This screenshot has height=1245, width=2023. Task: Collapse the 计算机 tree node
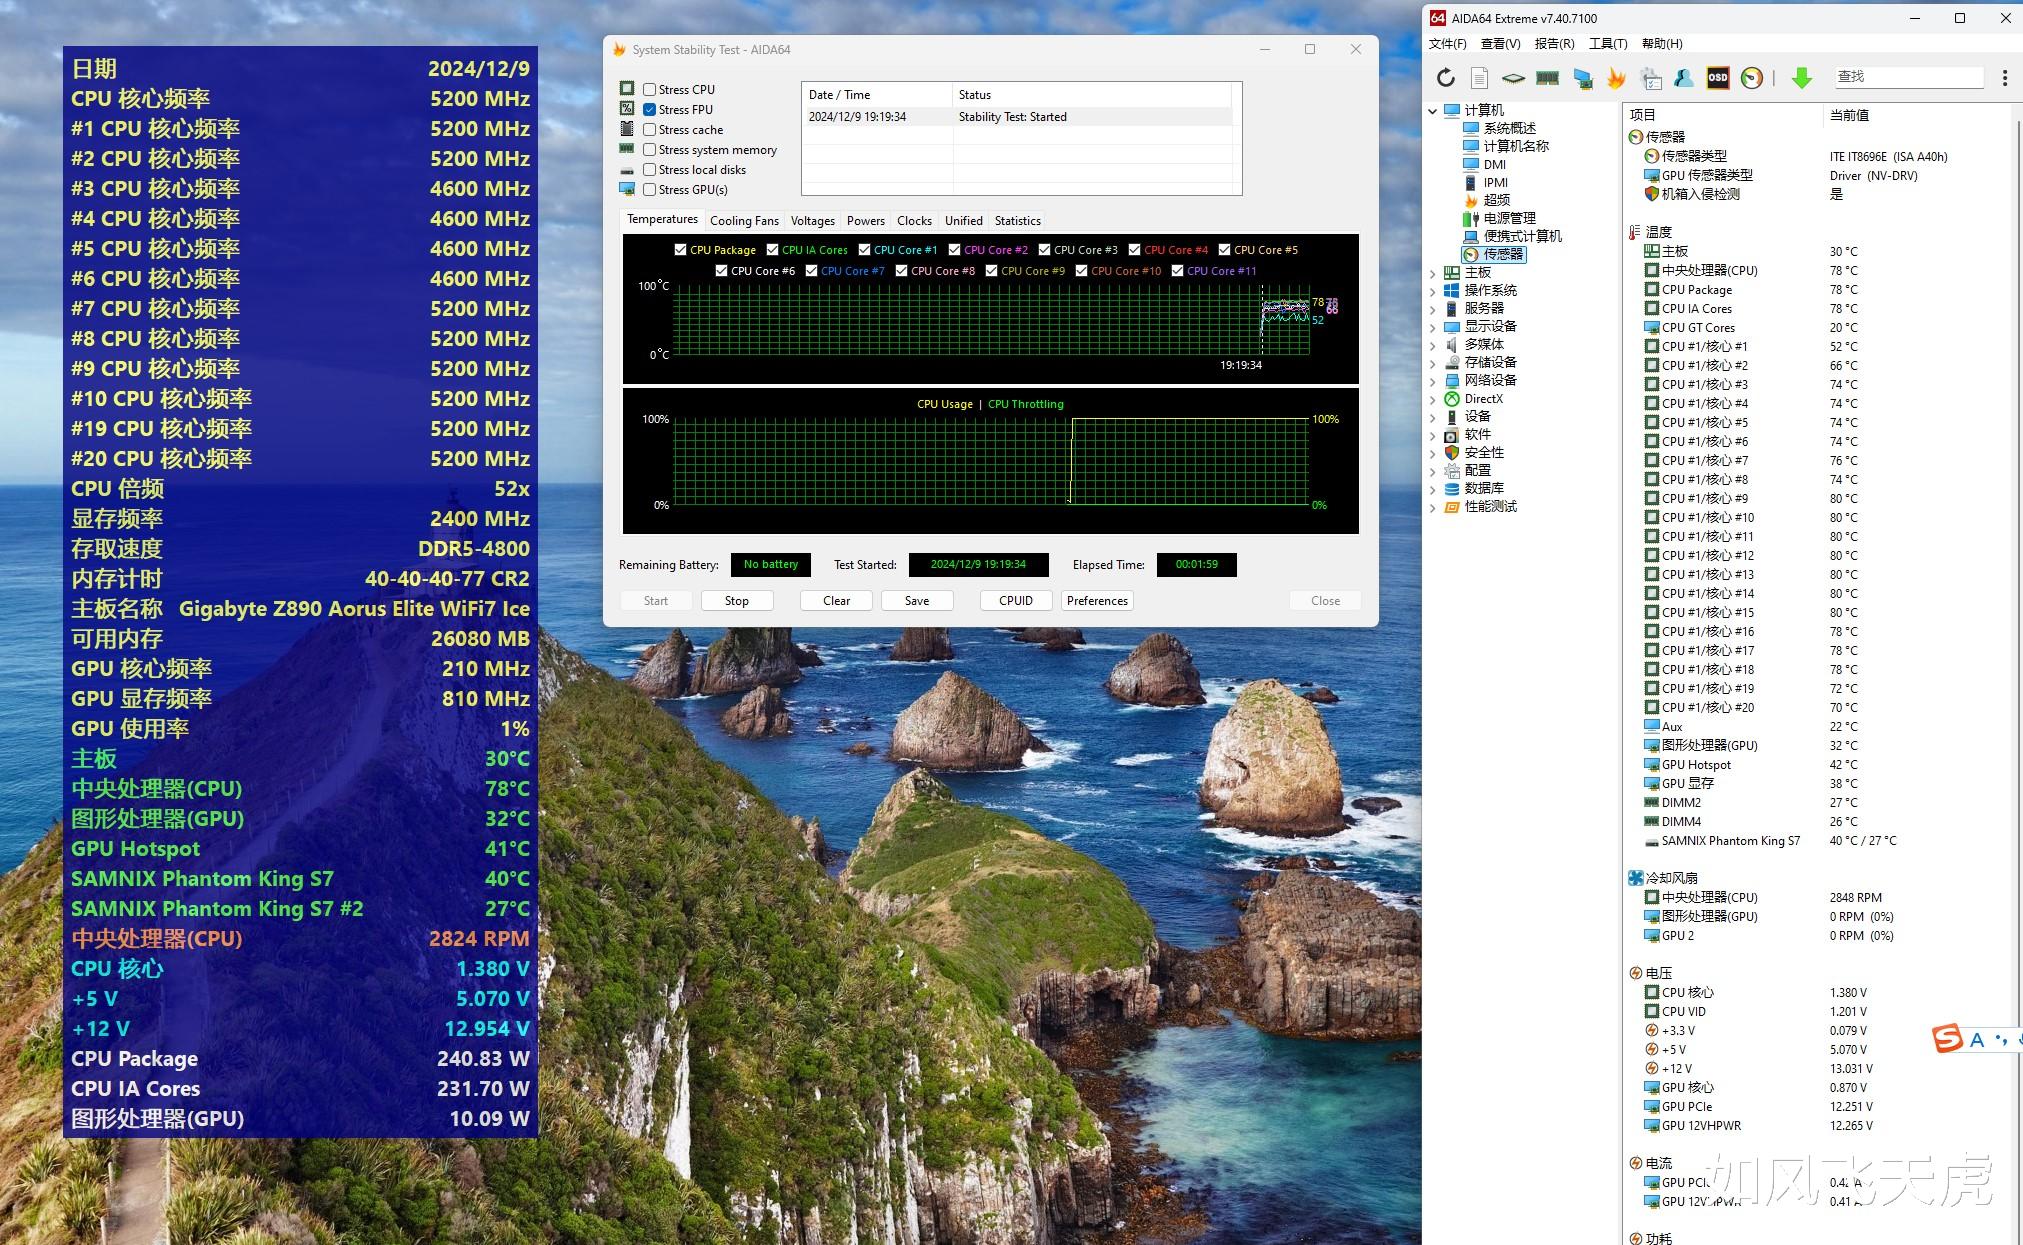(1433, 111)
